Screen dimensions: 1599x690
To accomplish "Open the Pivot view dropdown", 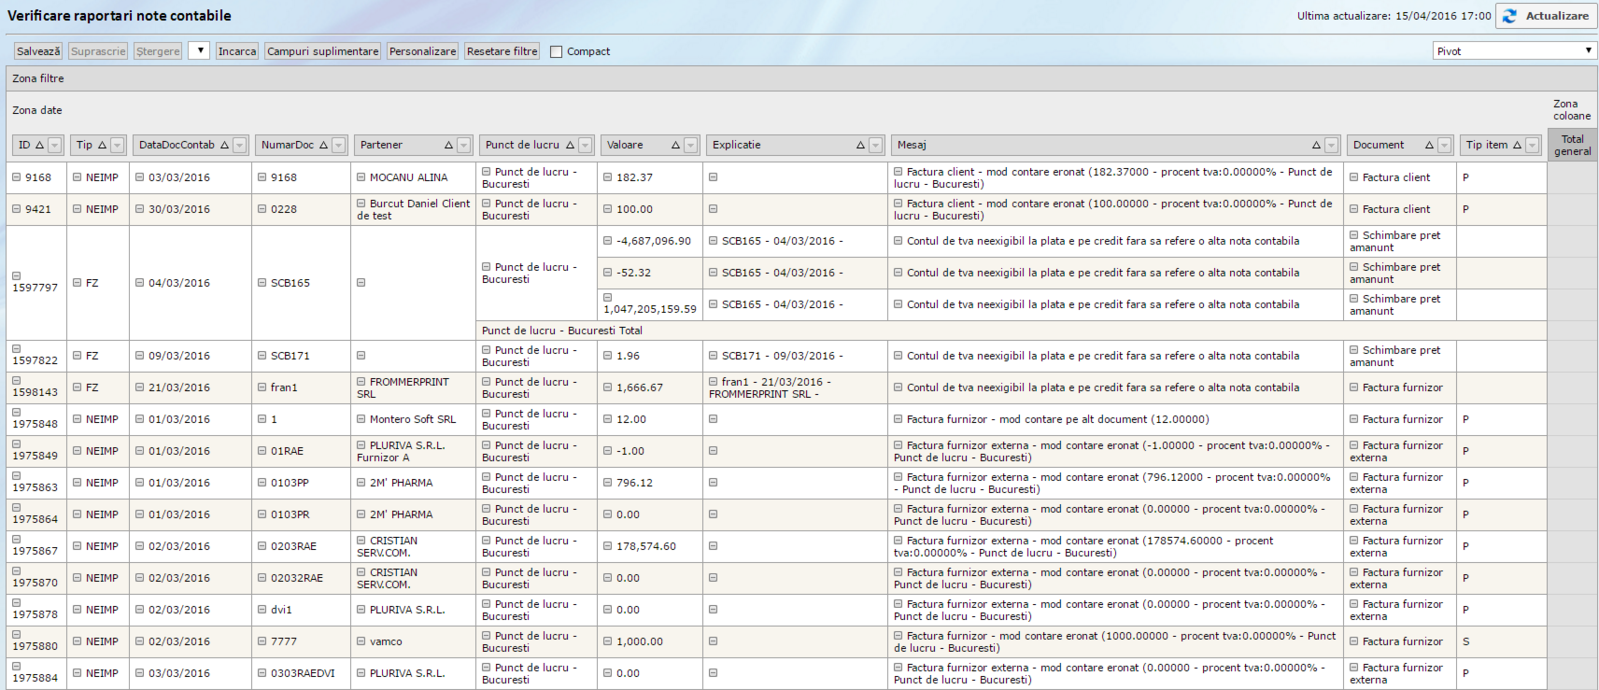I will click(1514, 51).
